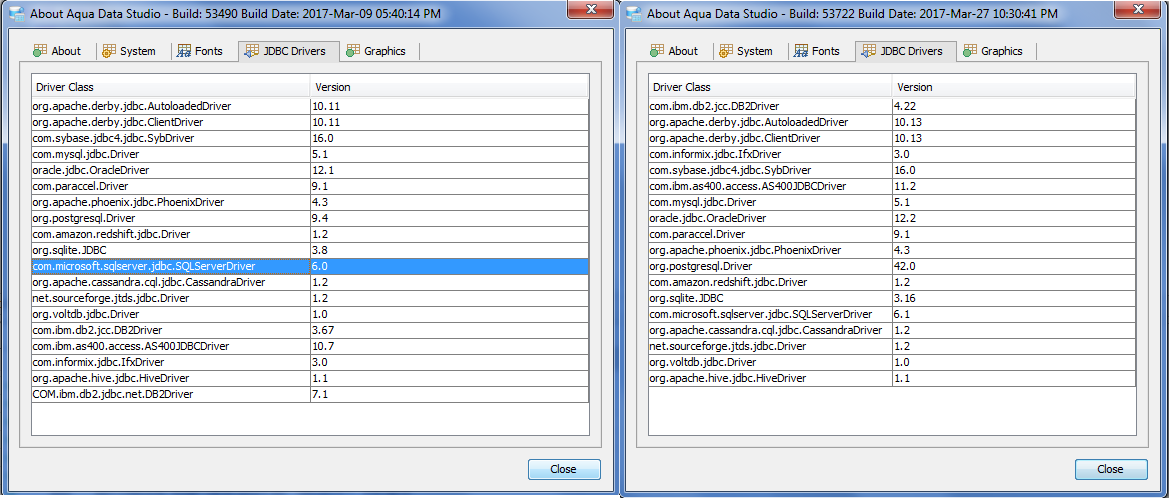Sort by Driver Class header in Build 53490 window
The image size is (1169, 498).
(x=171, y=87)
